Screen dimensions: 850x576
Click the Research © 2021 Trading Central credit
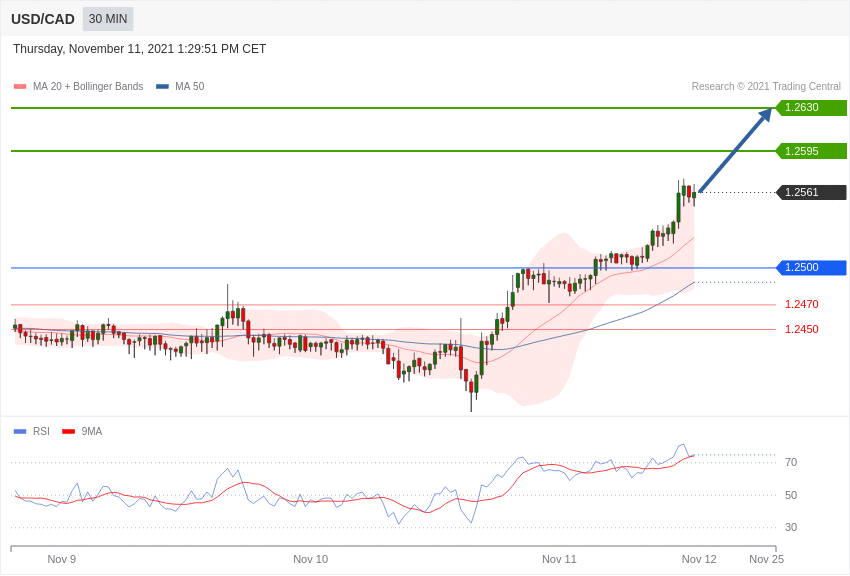[x=766, y=87]
